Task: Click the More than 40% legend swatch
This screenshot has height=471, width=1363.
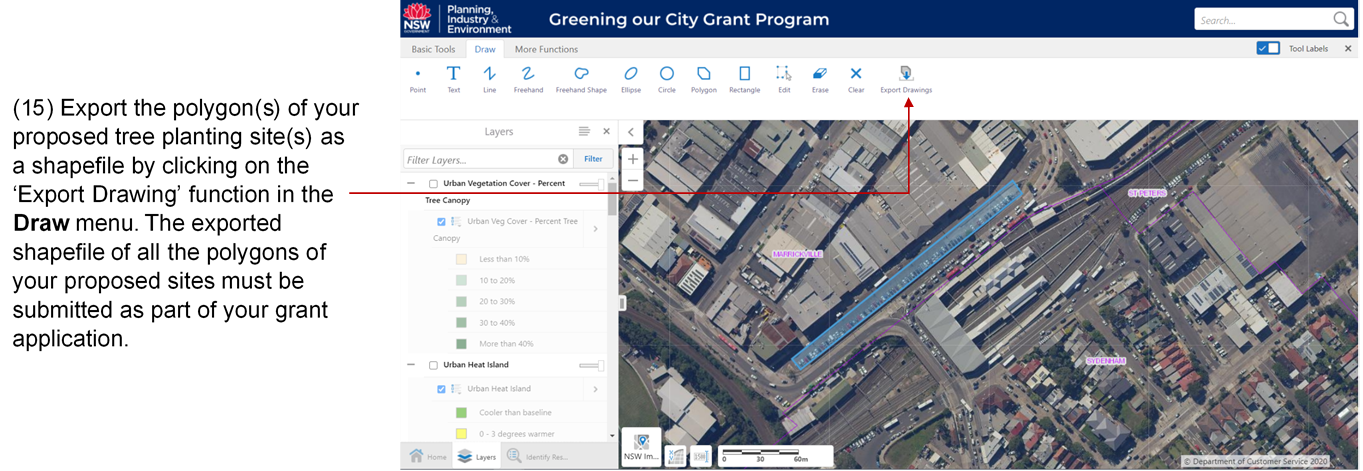Action: point(461,343)
